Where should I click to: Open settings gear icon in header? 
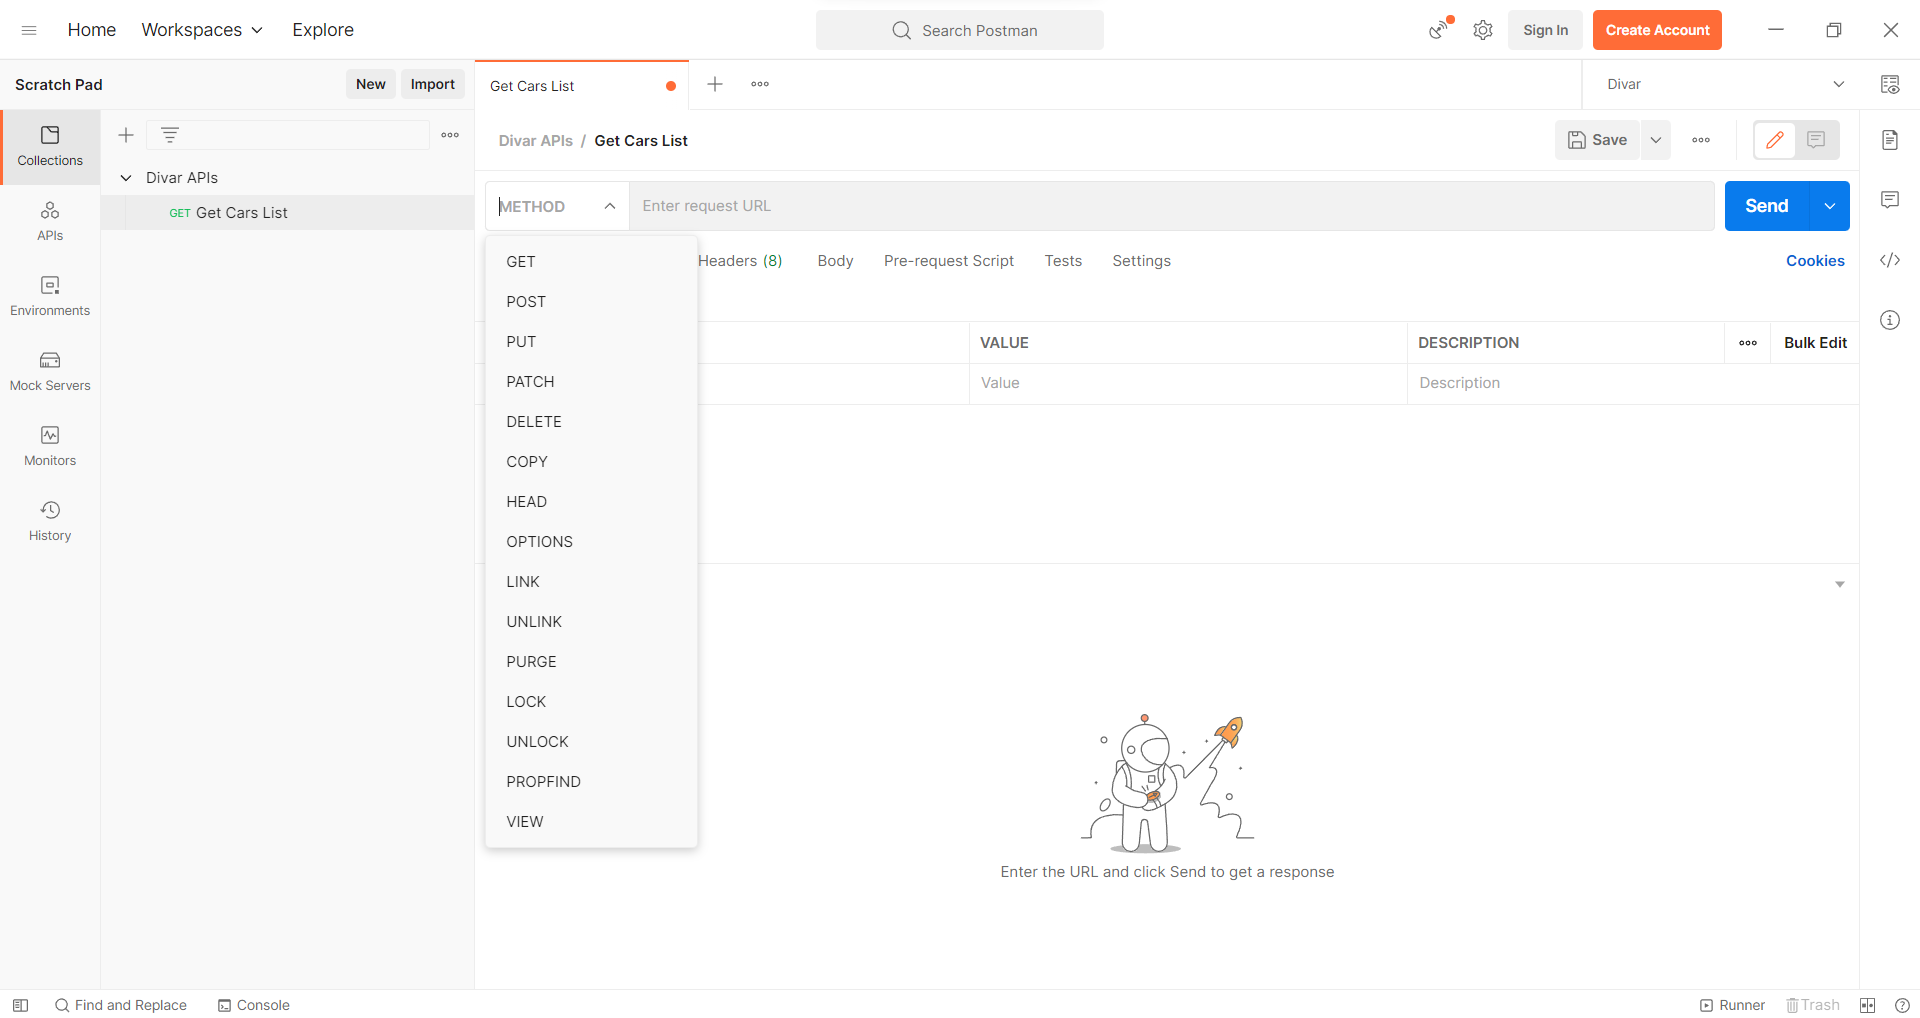[x=1483, y=30]
